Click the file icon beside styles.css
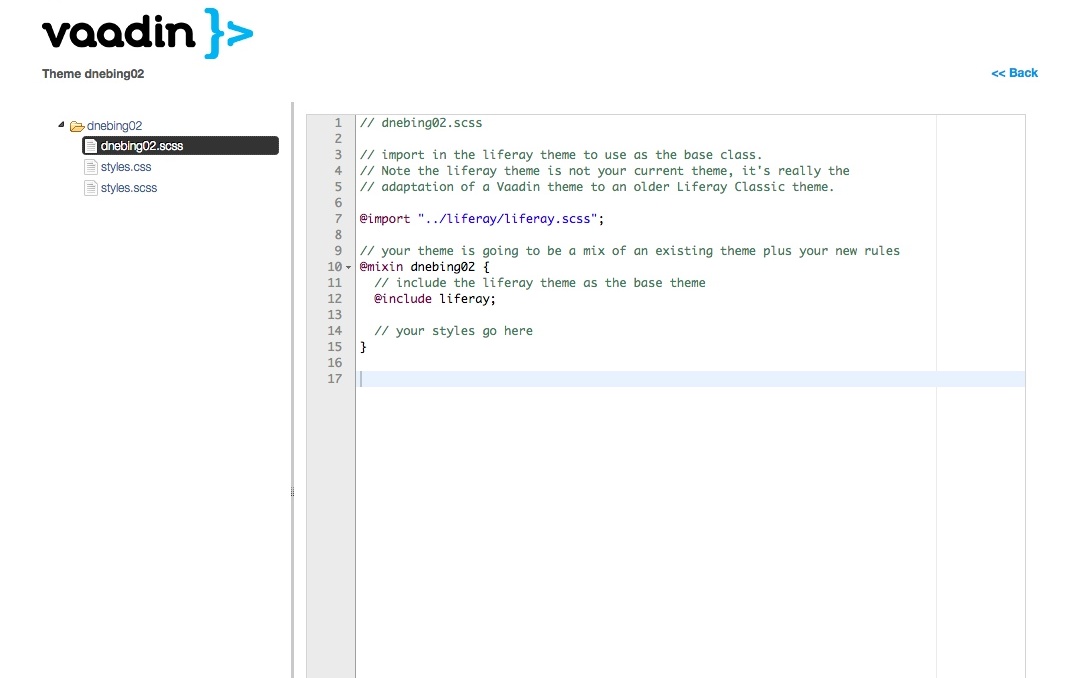This screenshot has height=678, width=1080. (x=91, y=167)
